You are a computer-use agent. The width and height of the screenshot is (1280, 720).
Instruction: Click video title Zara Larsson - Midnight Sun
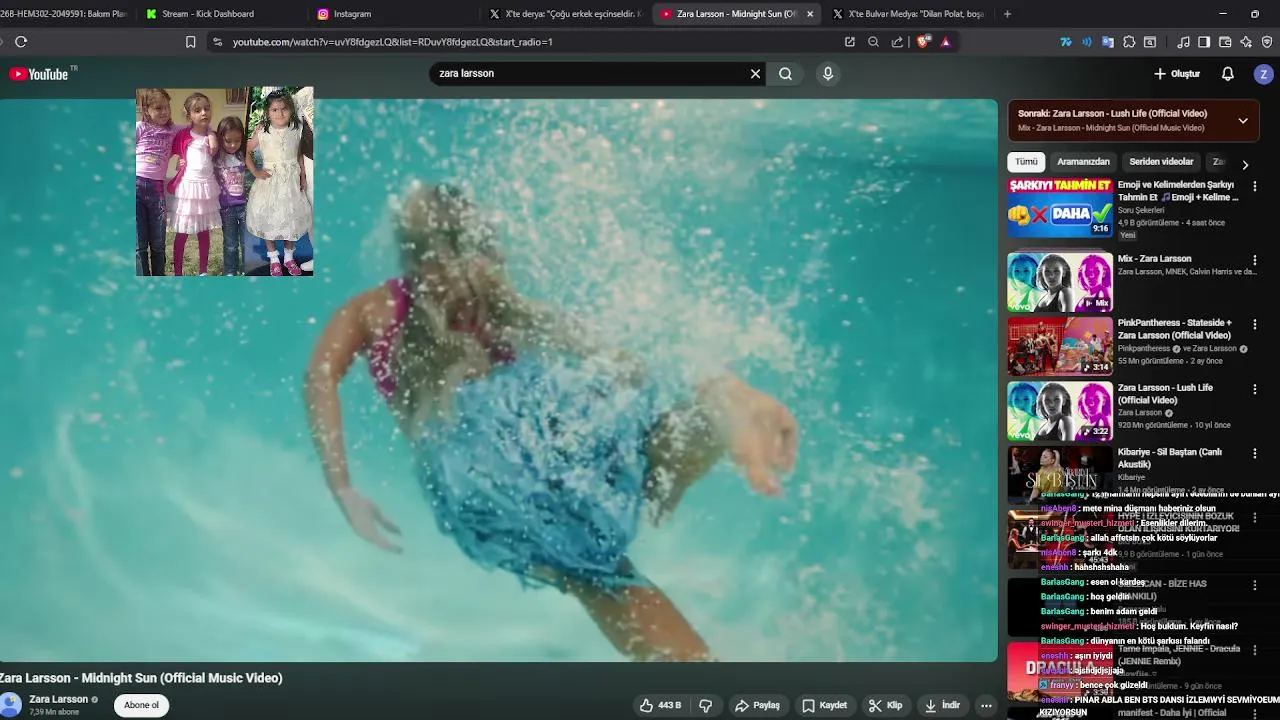coord(141,678)
